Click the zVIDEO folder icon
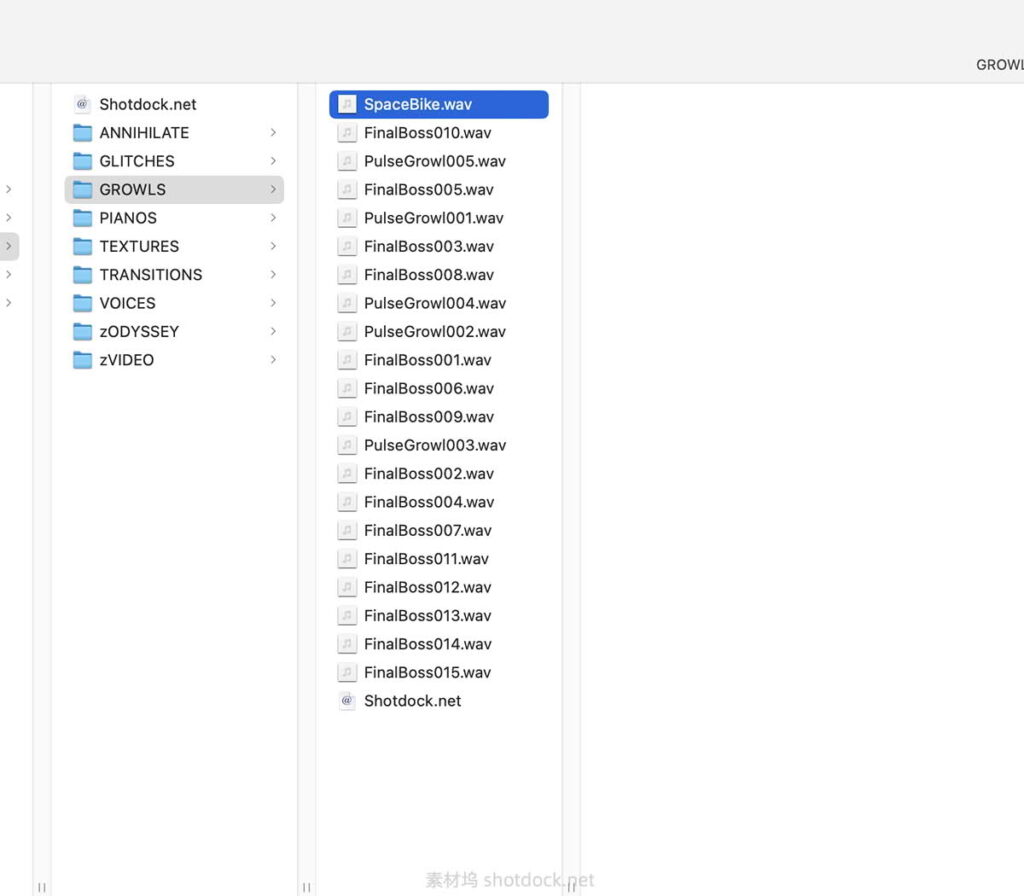 coord(82,360)
